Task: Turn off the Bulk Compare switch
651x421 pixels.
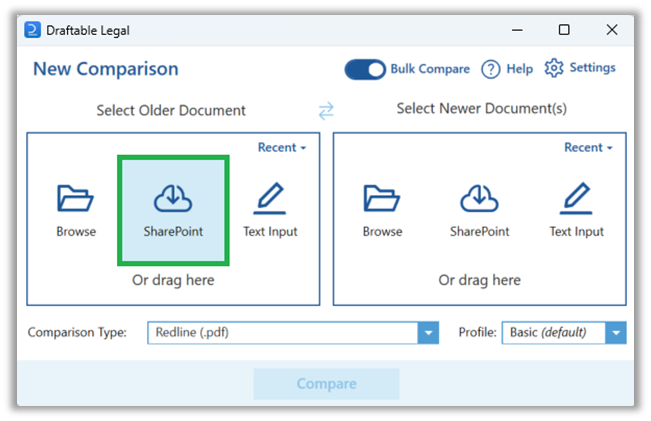Action: tap(365, 69)
